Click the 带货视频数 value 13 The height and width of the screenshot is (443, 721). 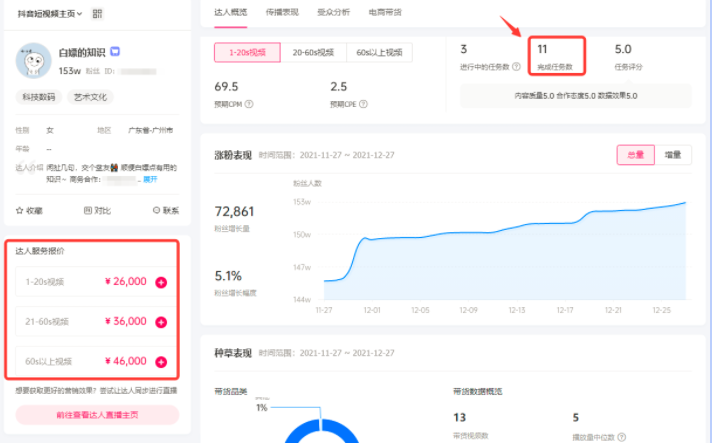[459, 418]
